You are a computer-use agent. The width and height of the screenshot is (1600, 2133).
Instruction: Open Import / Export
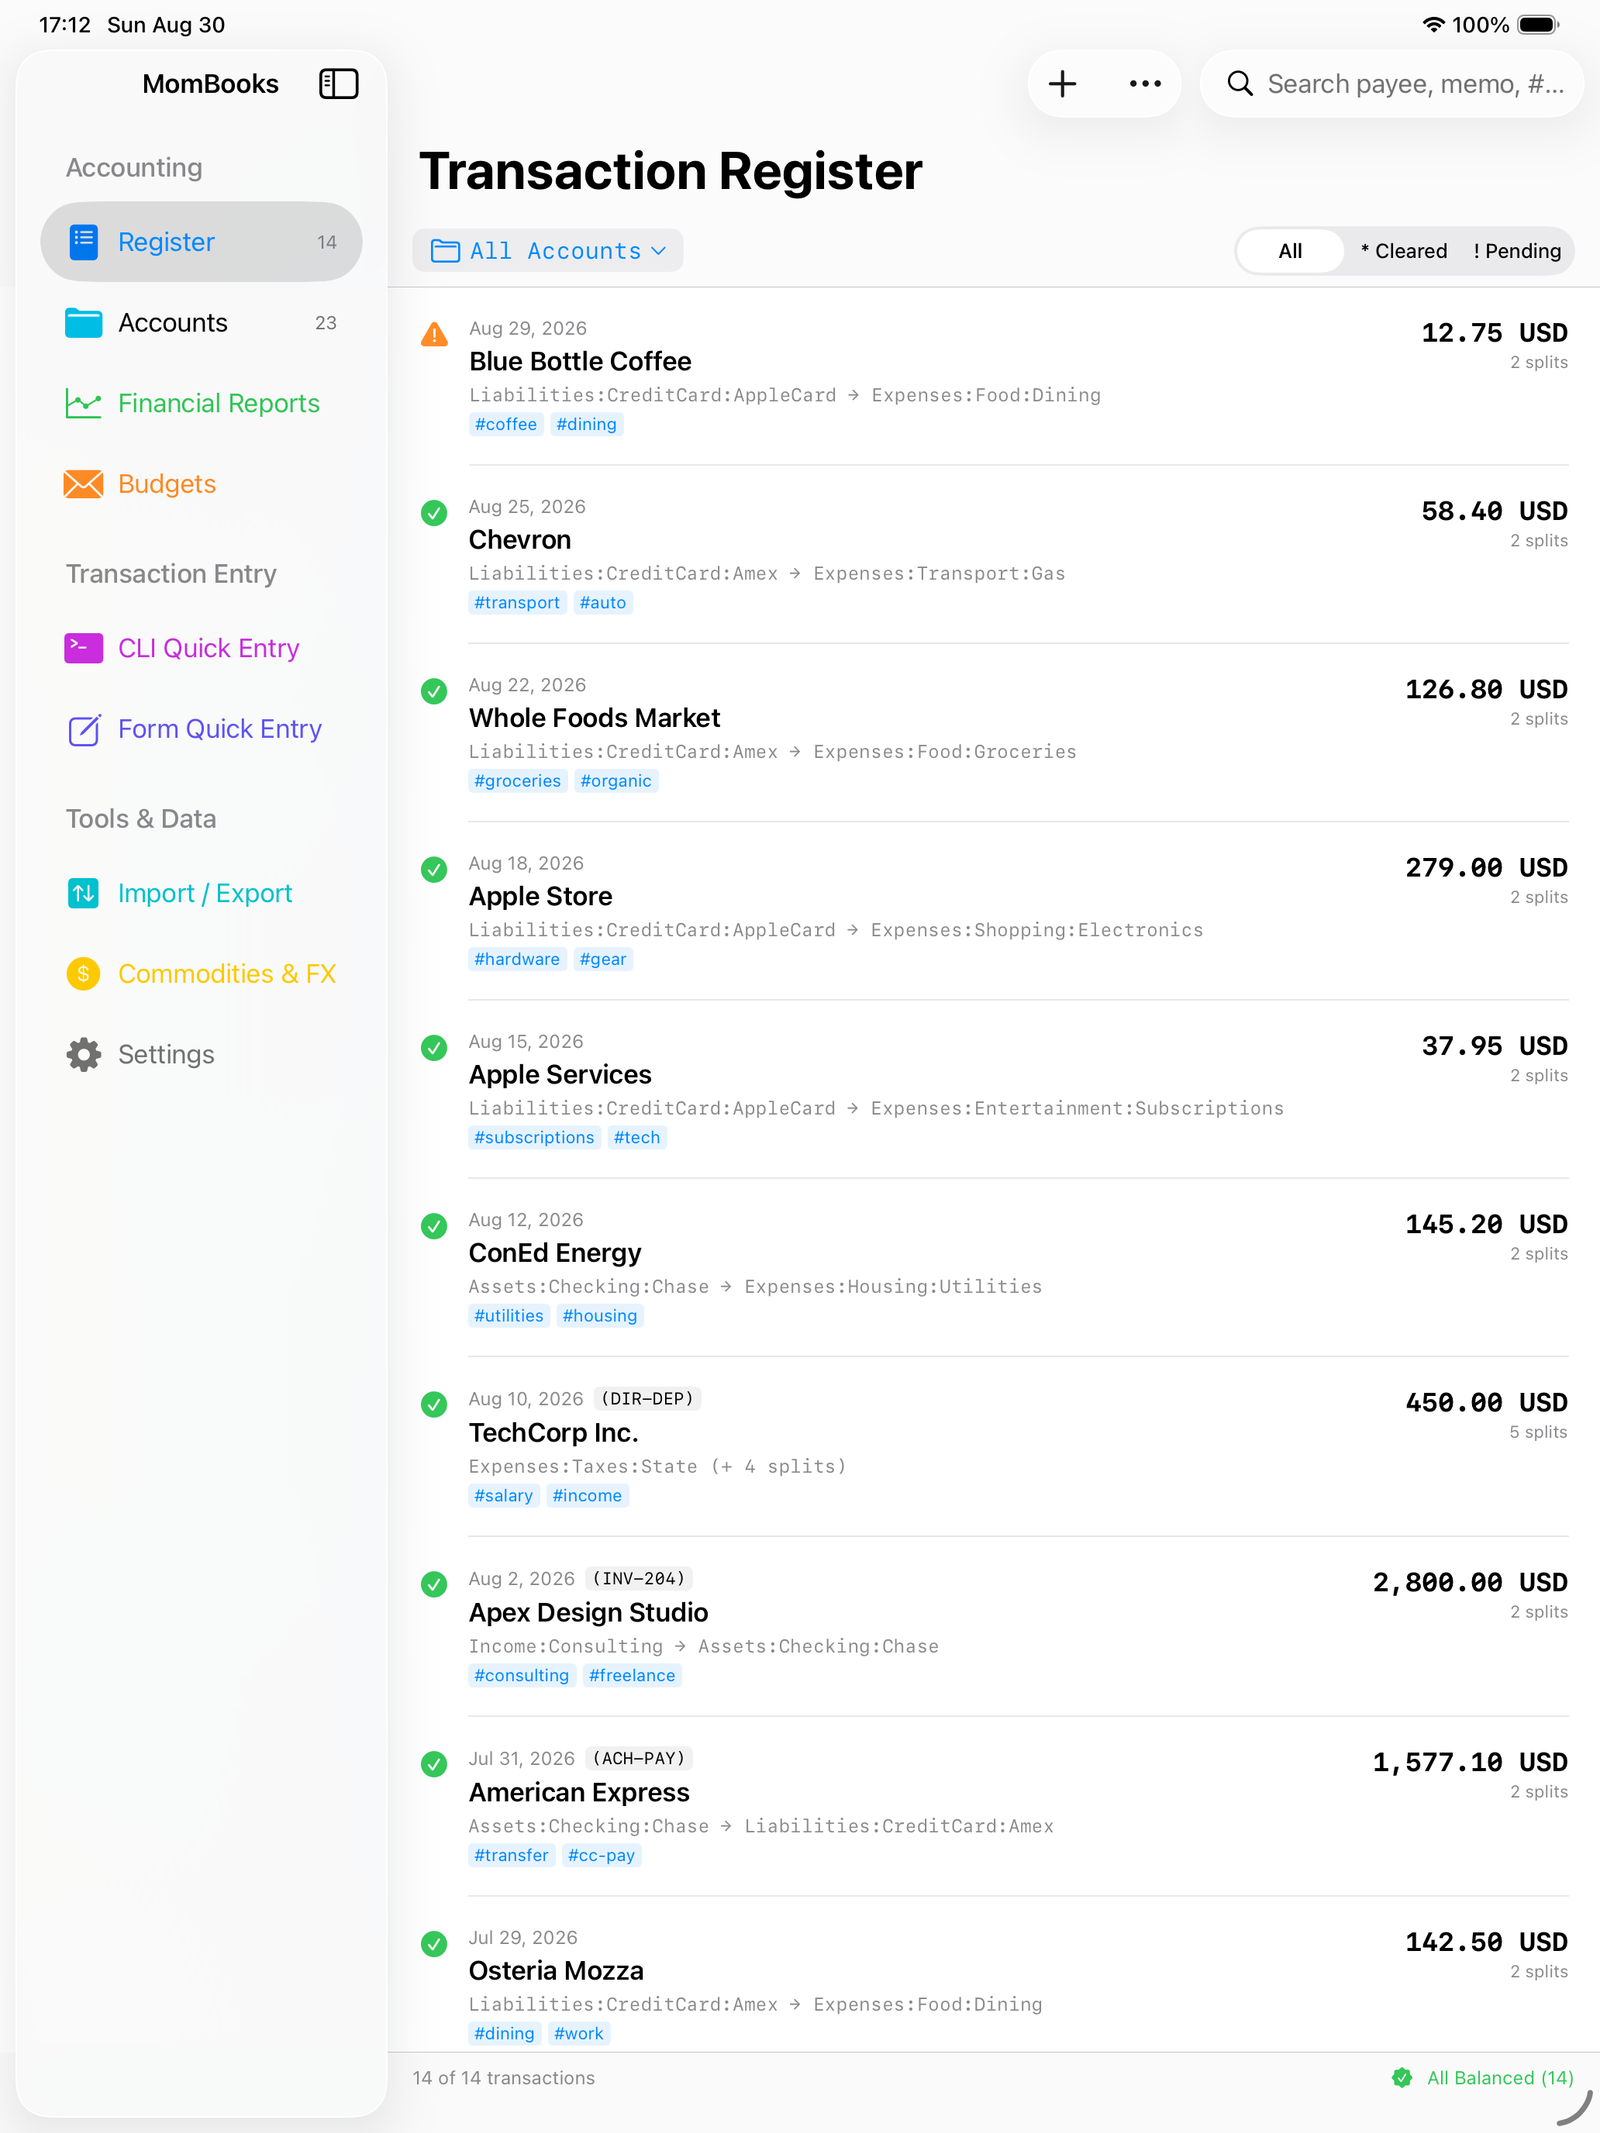[201, 893]
